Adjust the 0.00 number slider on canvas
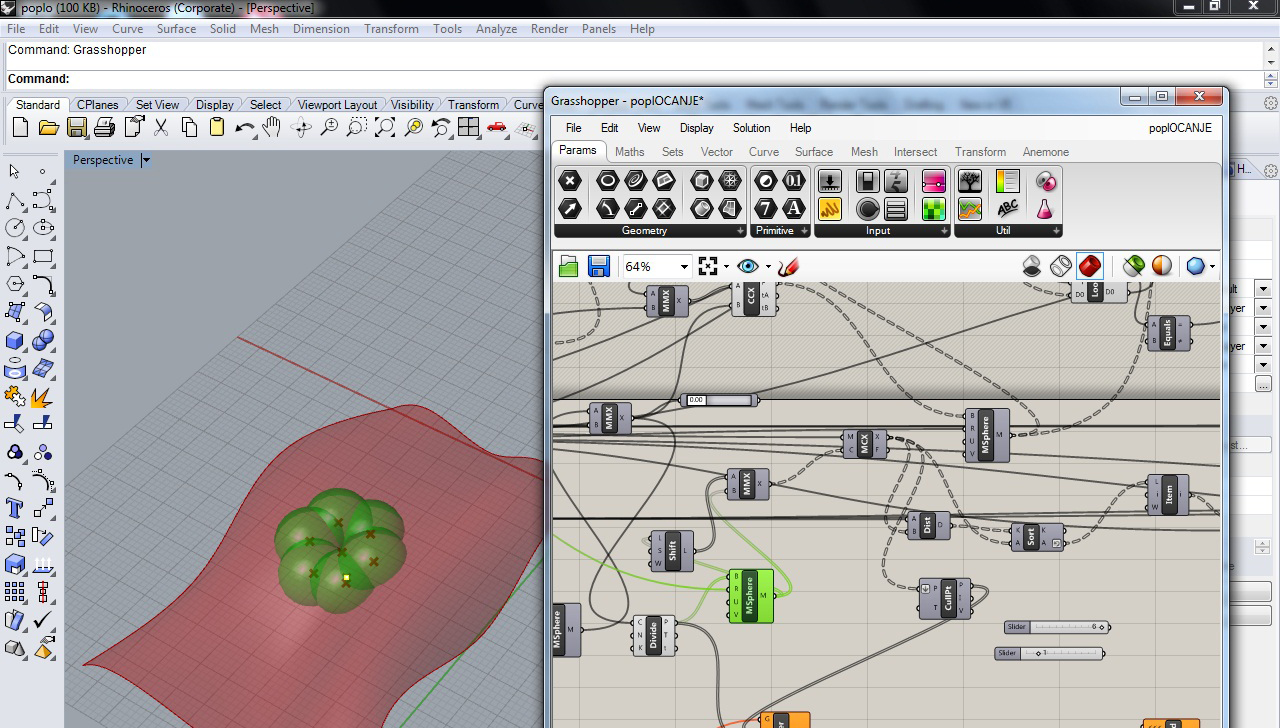1280x728 pixels. 720,400
